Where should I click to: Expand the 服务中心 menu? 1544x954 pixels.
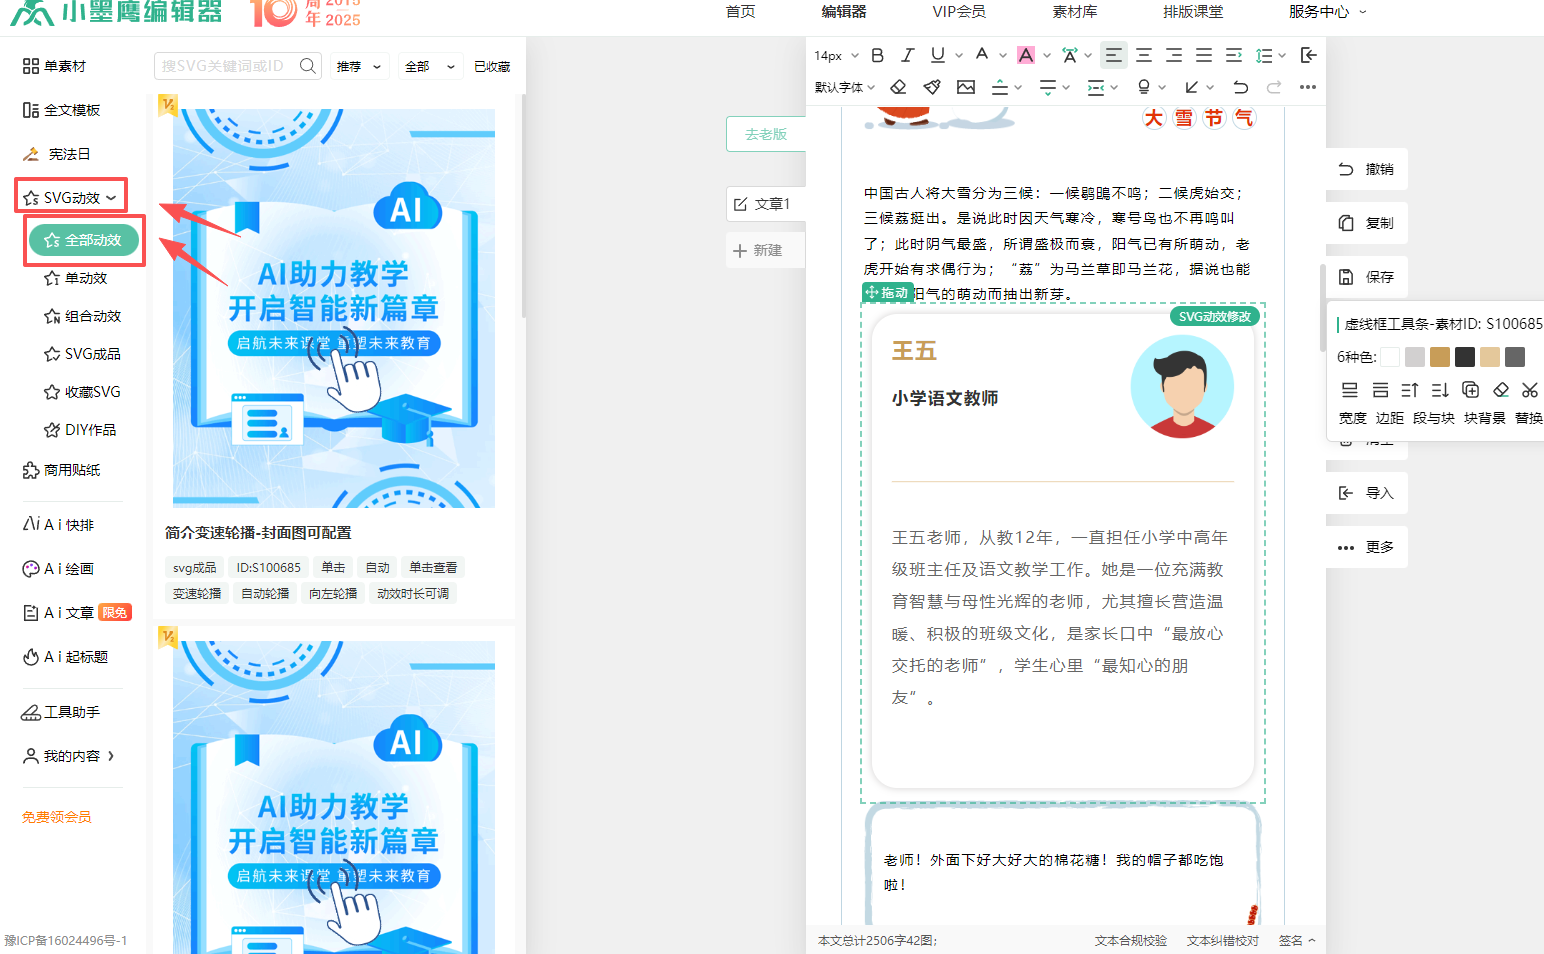1327,12
